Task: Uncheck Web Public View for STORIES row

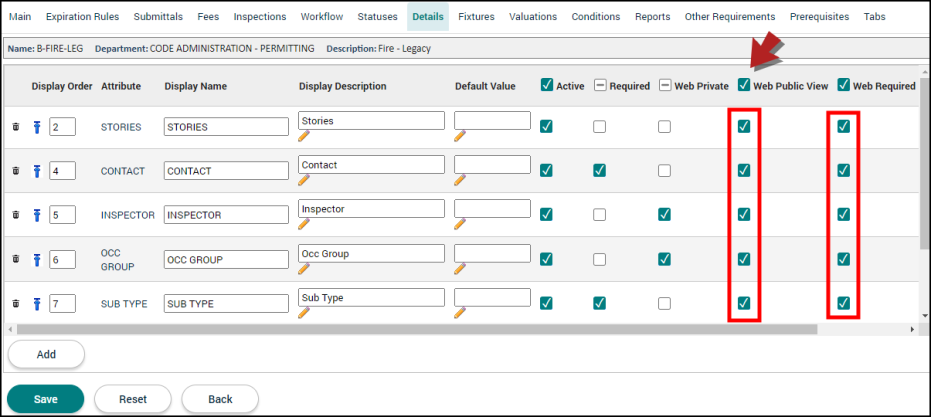Action: coord(744,126)
